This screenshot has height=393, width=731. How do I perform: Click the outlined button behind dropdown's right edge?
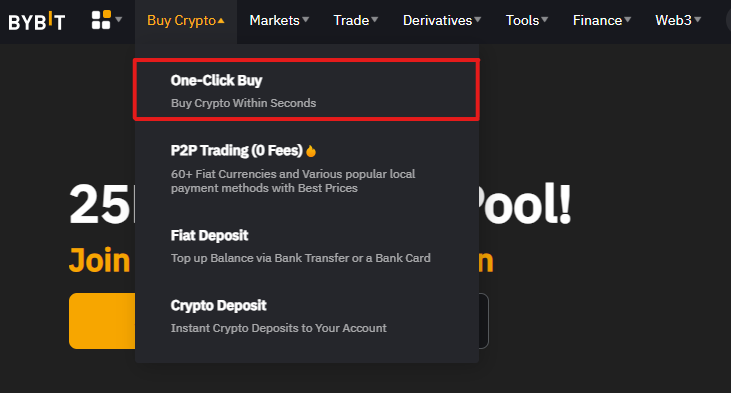tap(484, 321)
